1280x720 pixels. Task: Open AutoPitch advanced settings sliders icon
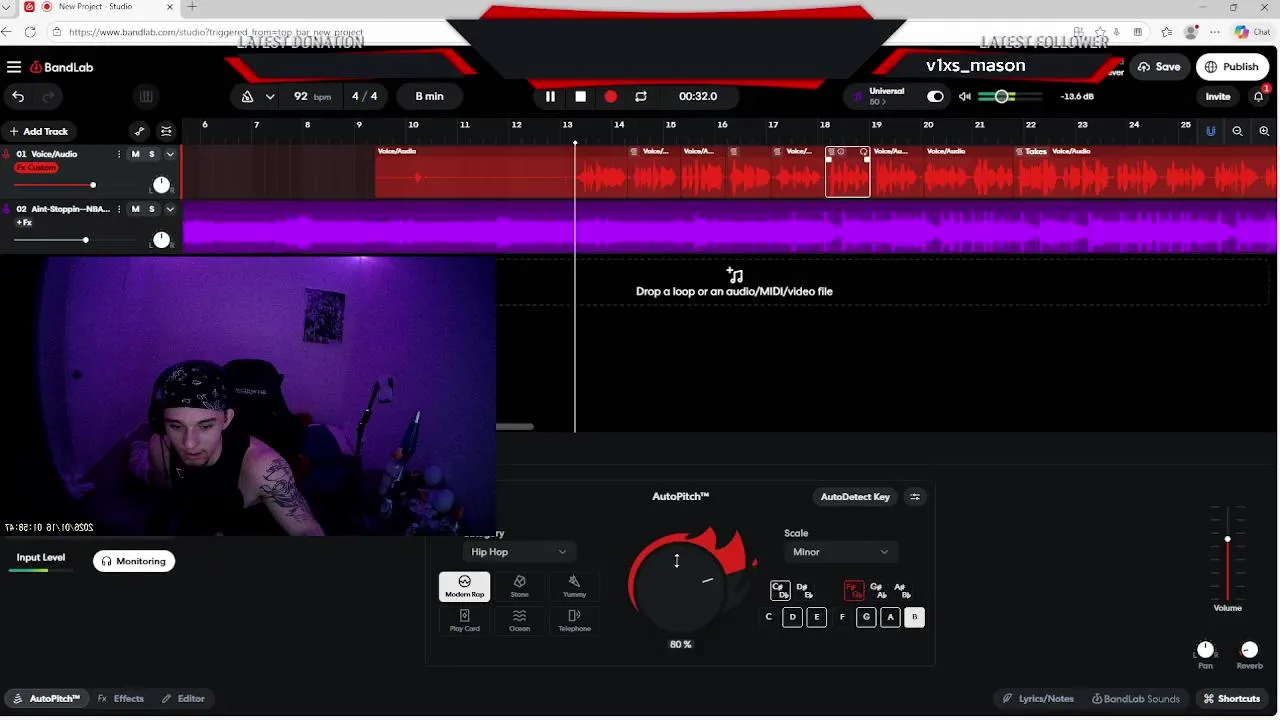(x=914, y=497)
